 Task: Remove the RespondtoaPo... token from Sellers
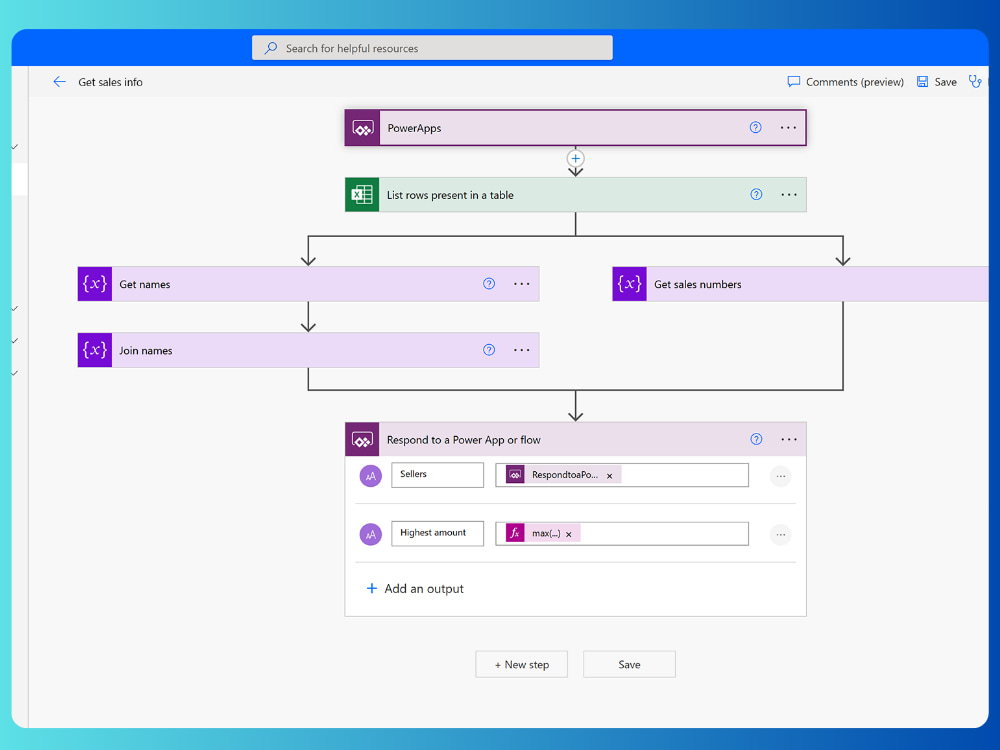(x=610, y=476)
